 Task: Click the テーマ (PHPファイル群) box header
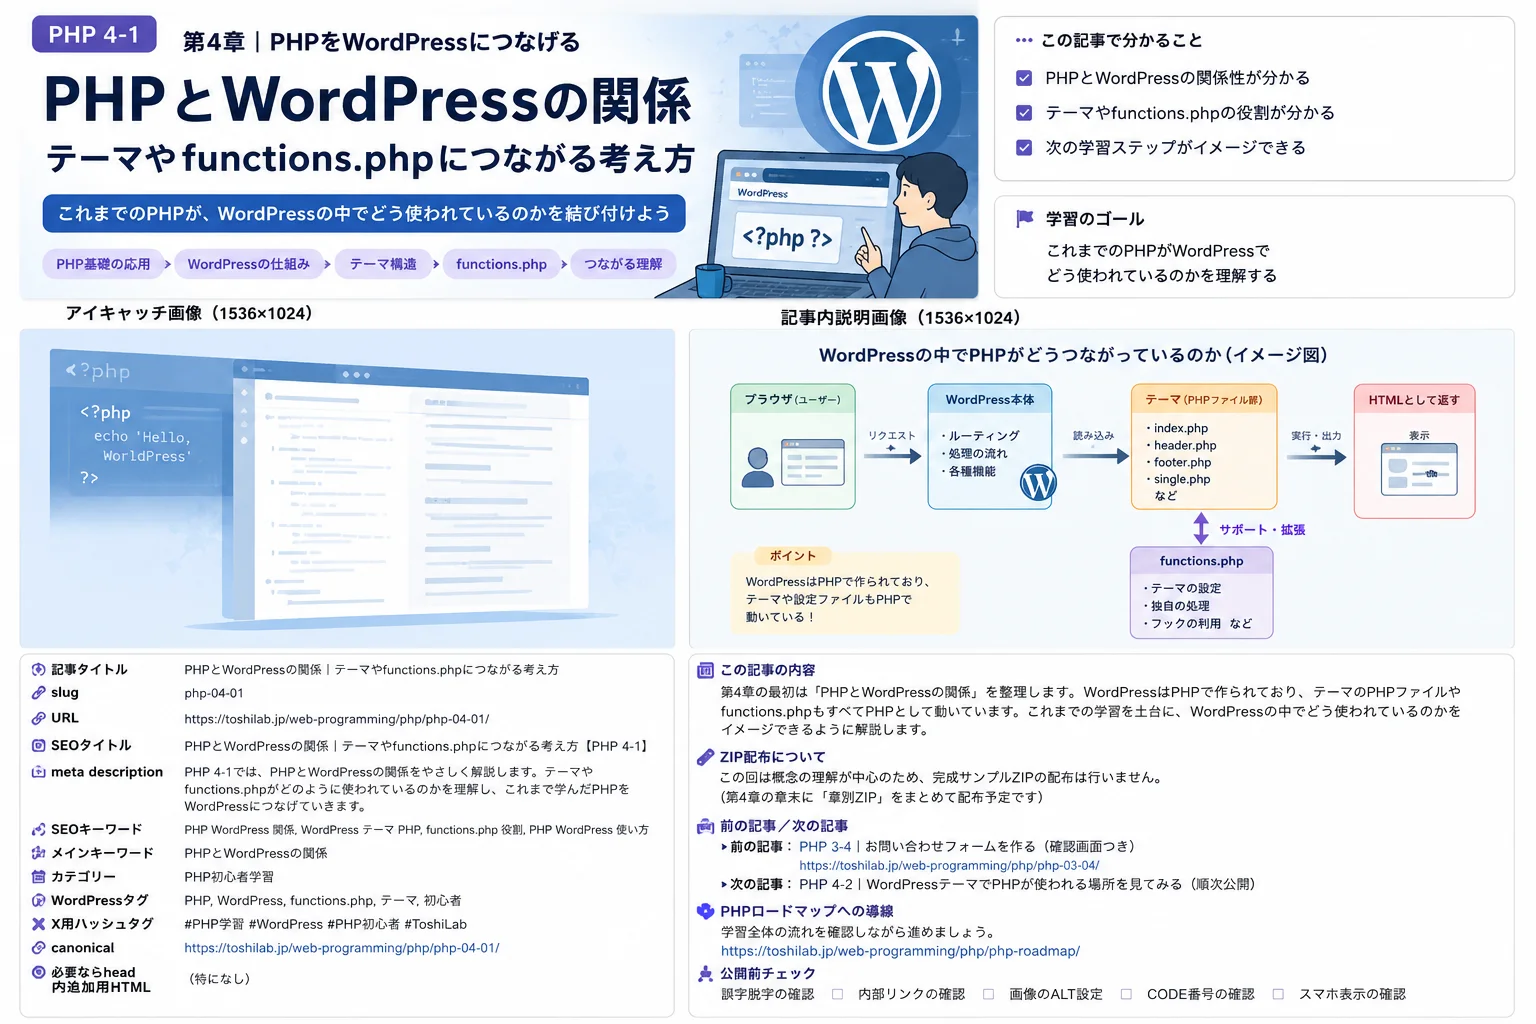tap(1204, 399)
